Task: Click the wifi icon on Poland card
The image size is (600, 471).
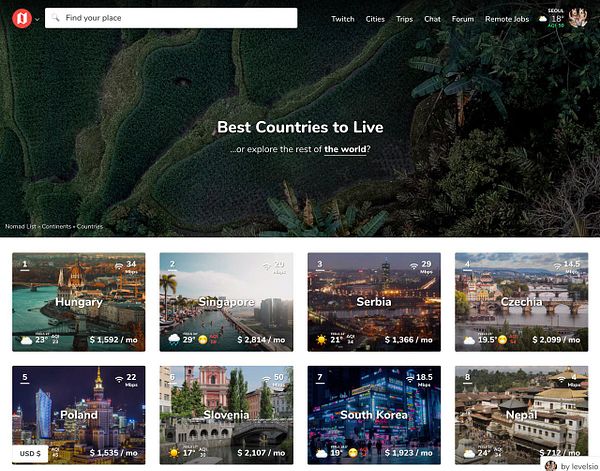Action: click(x=119, y=379)
